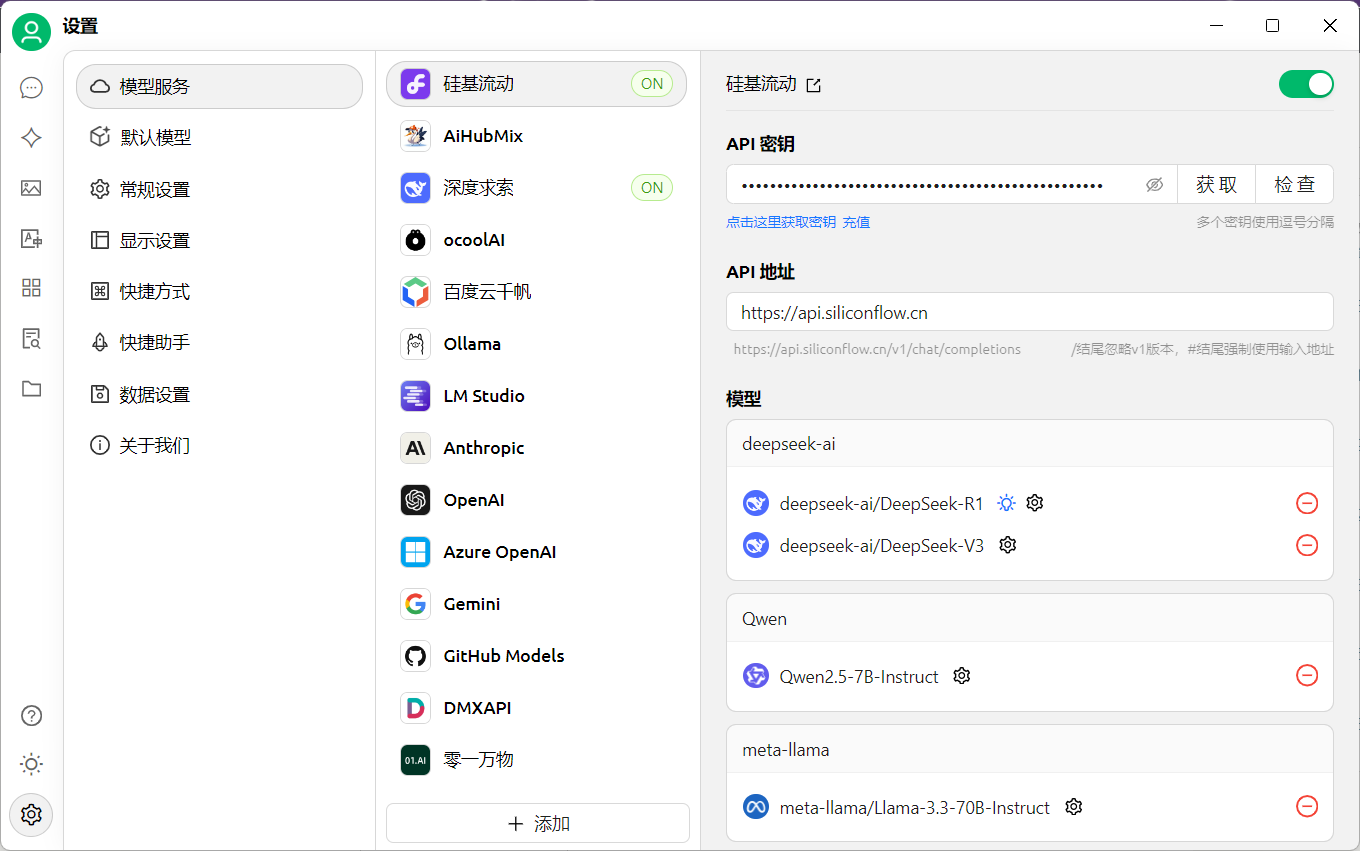Select the ocoolAI provider
Image resolution: width=1360 pixels, height=851 pixels.
click(537, 240)
